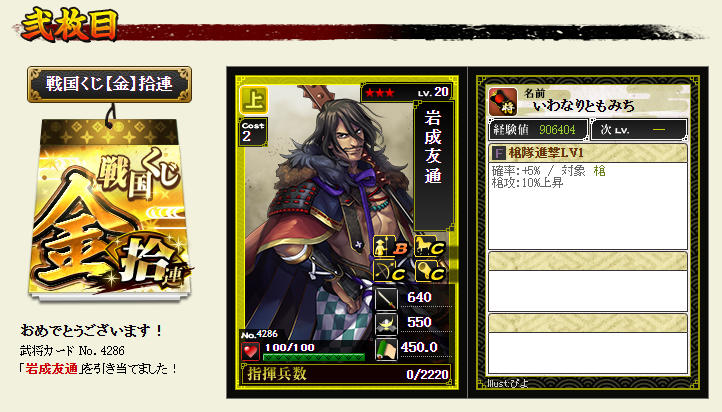Click the green scroll intelligence icon

click(386, 349)
